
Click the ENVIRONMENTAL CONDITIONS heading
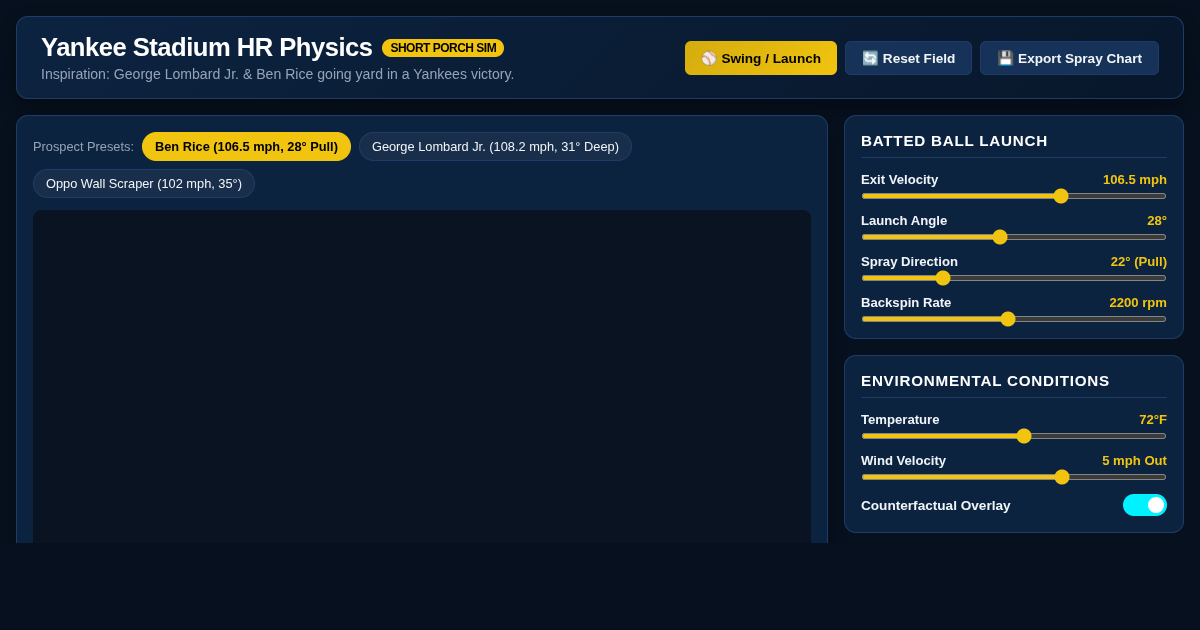985,381
